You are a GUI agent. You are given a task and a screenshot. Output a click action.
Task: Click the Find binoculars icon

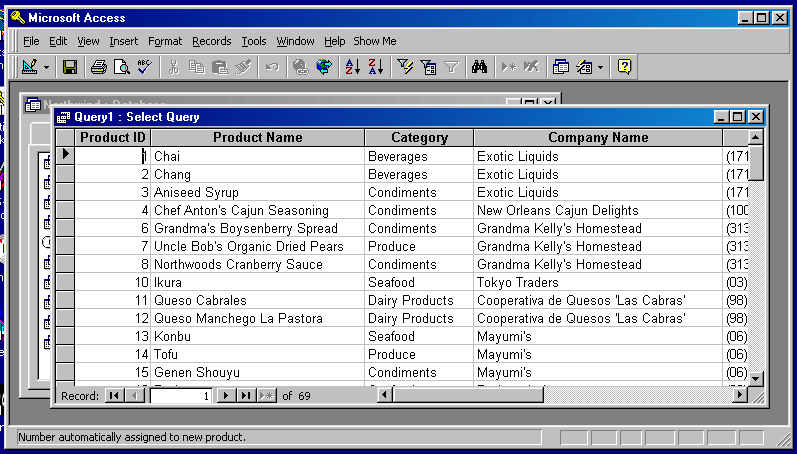[479, 67]
